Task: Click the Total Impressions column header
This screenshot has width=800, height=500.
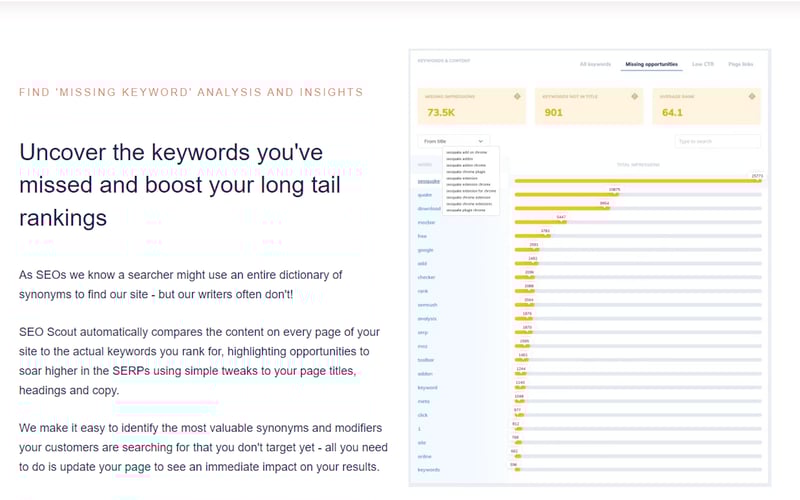Action: click(x=638, y=164)
